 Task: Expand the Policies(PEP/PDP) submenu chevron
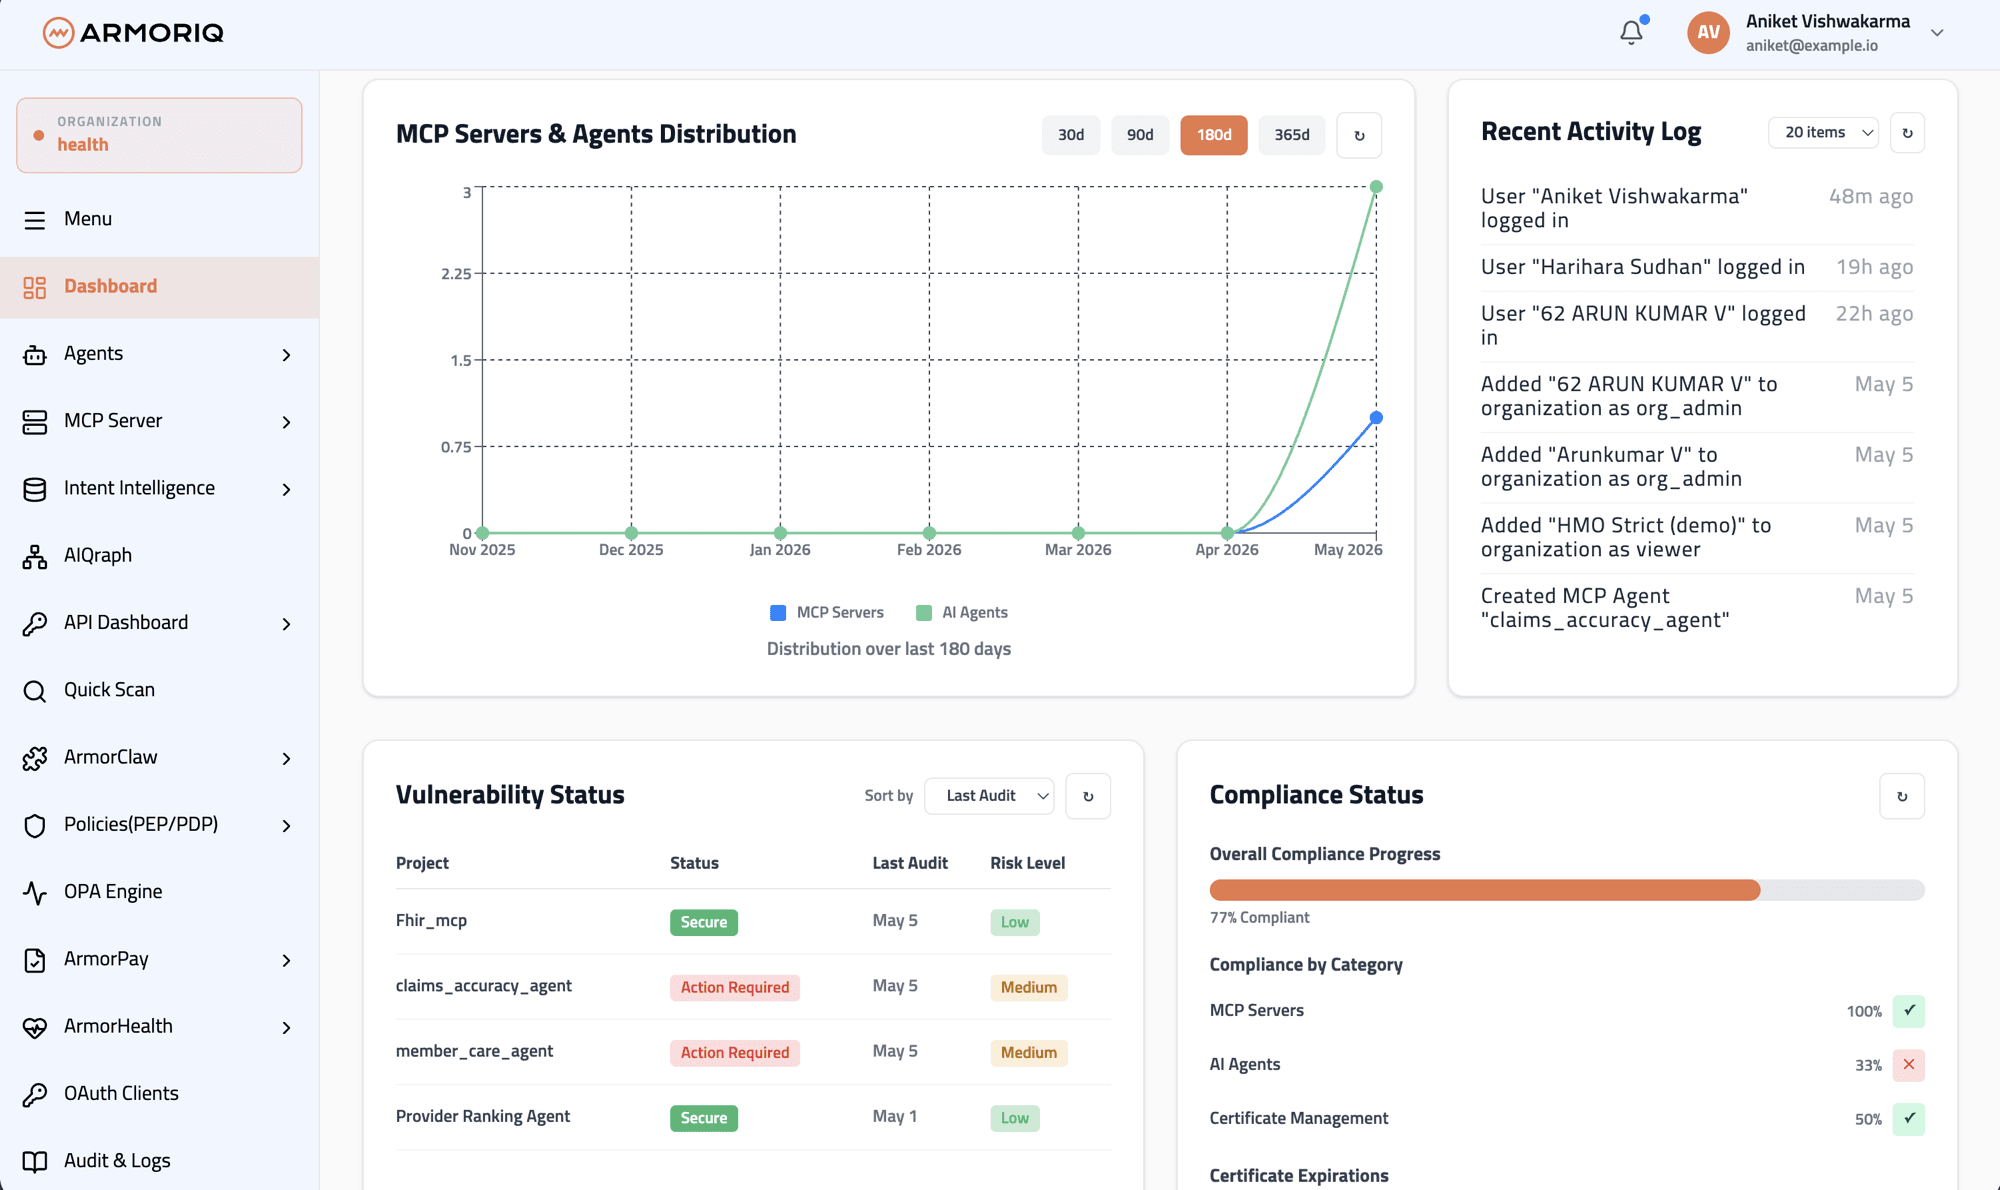287,826
